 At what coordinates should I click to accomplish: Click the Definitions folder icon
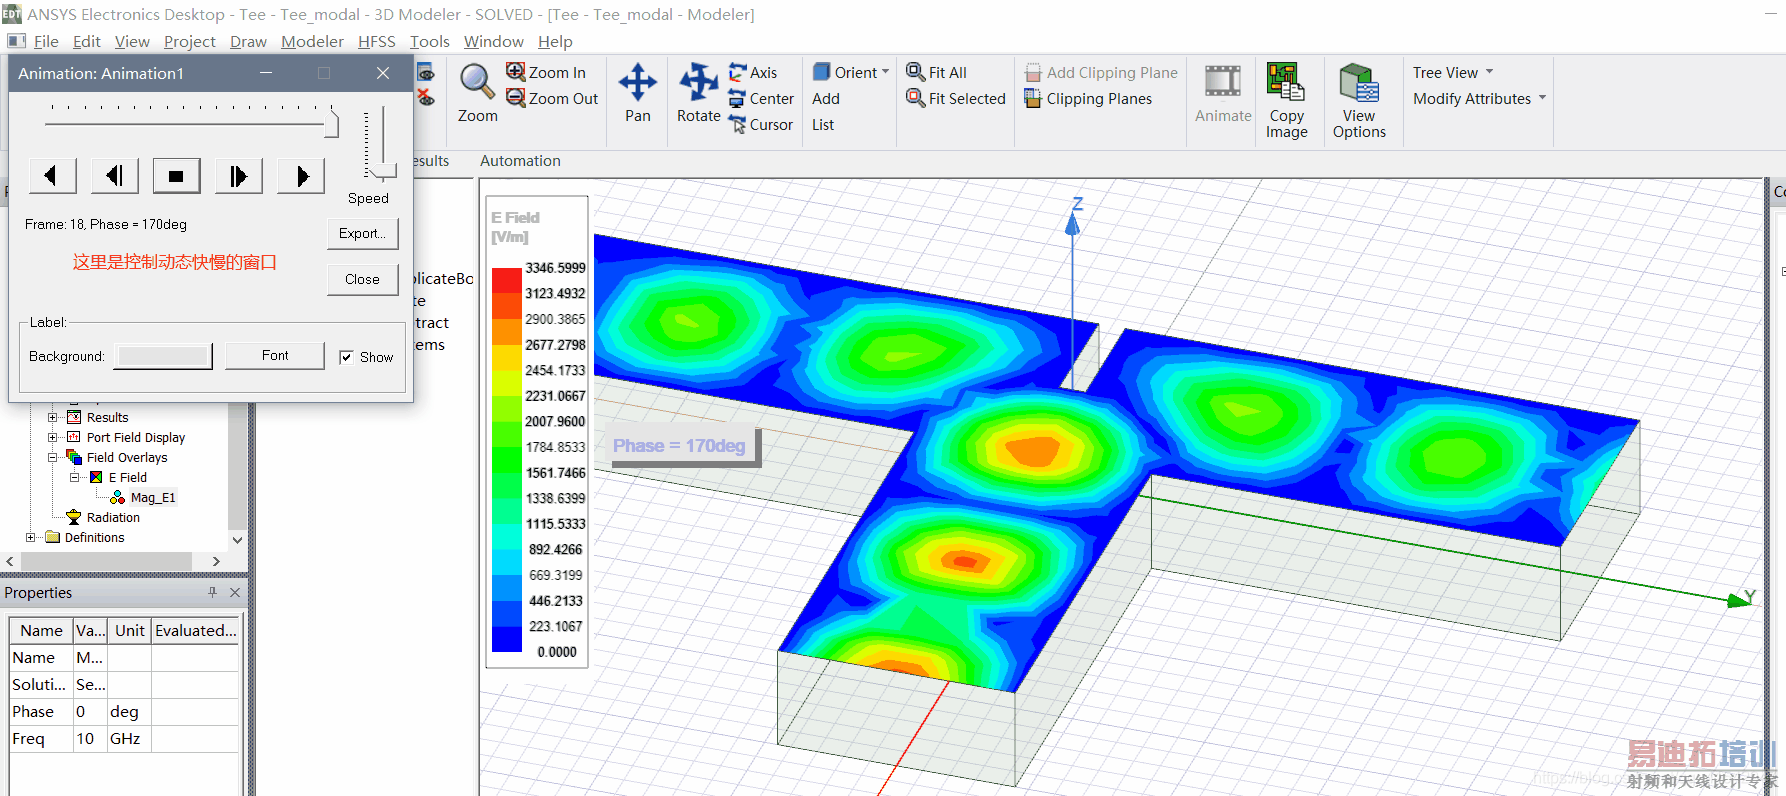pyautogui.click(x=53, y=537)
